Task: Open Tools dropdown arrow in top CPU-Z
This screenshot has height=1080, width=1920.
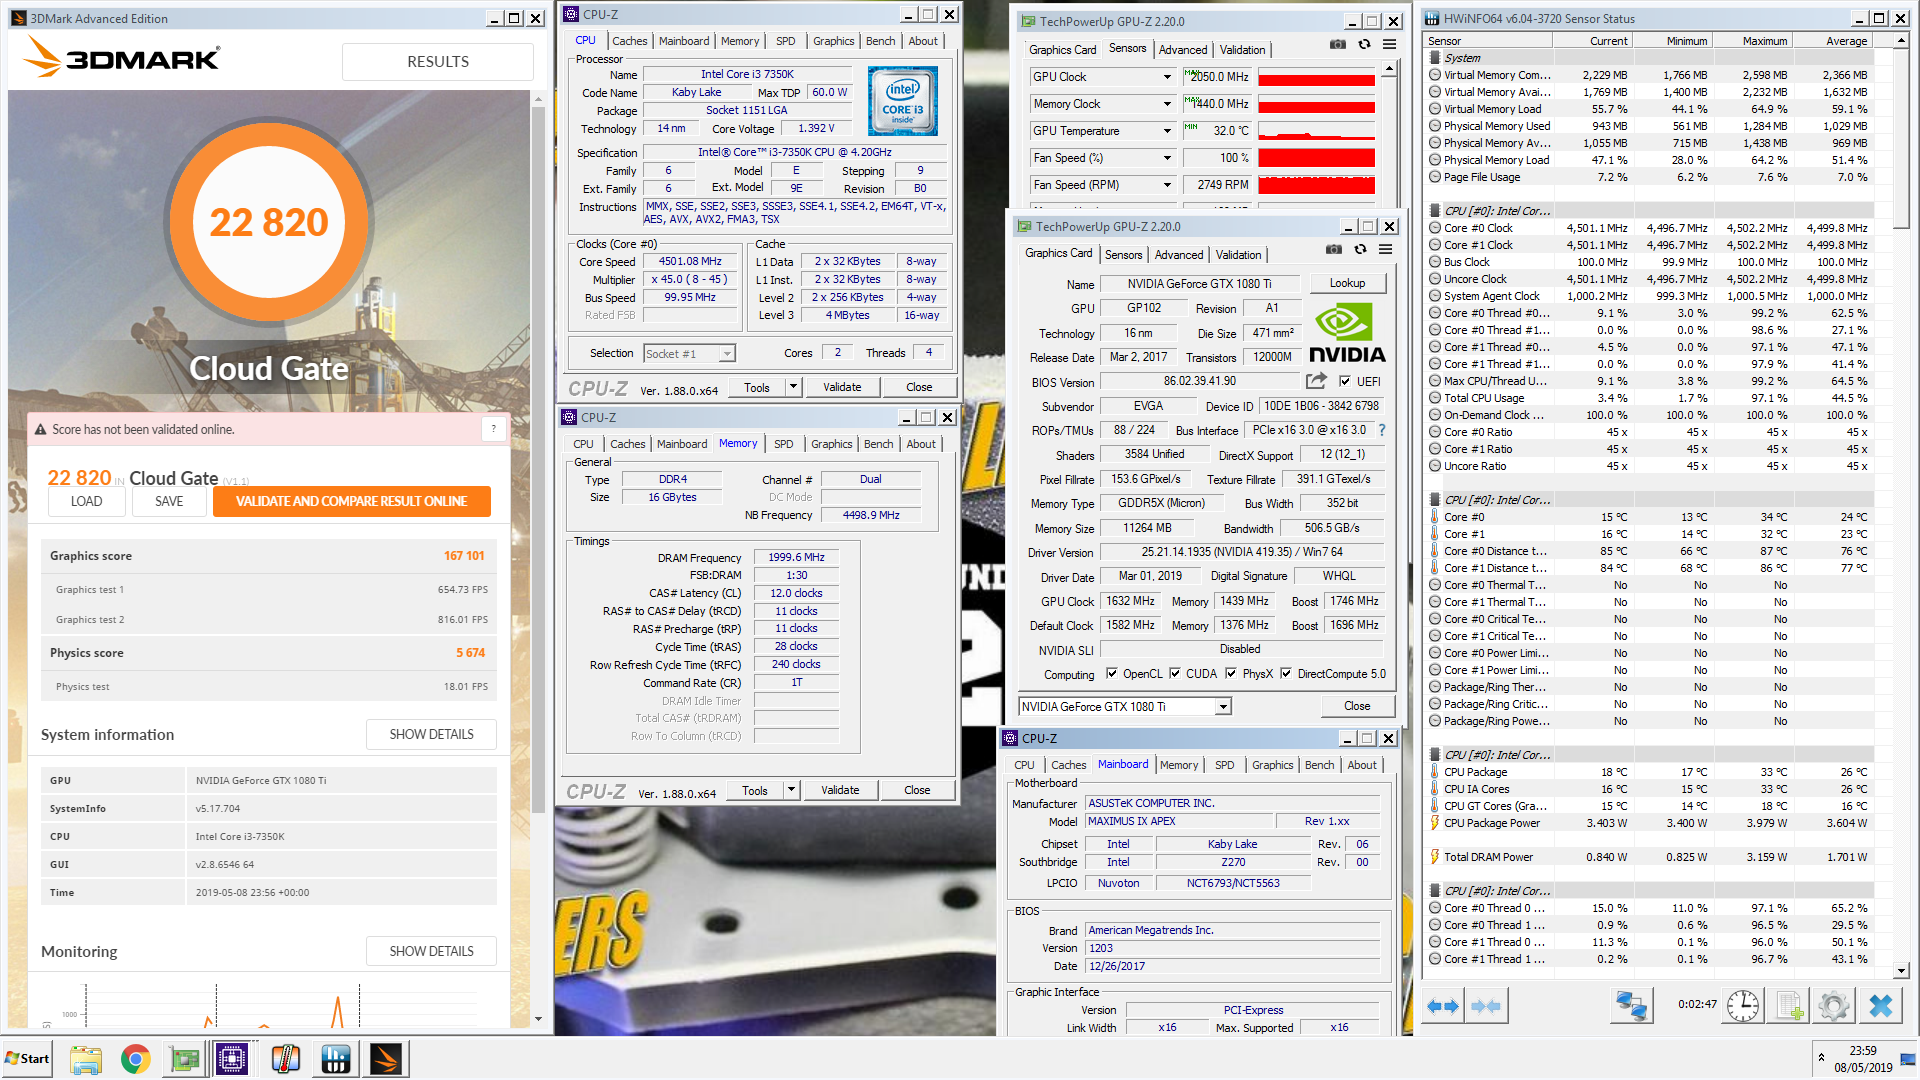Action: [793, 387]
